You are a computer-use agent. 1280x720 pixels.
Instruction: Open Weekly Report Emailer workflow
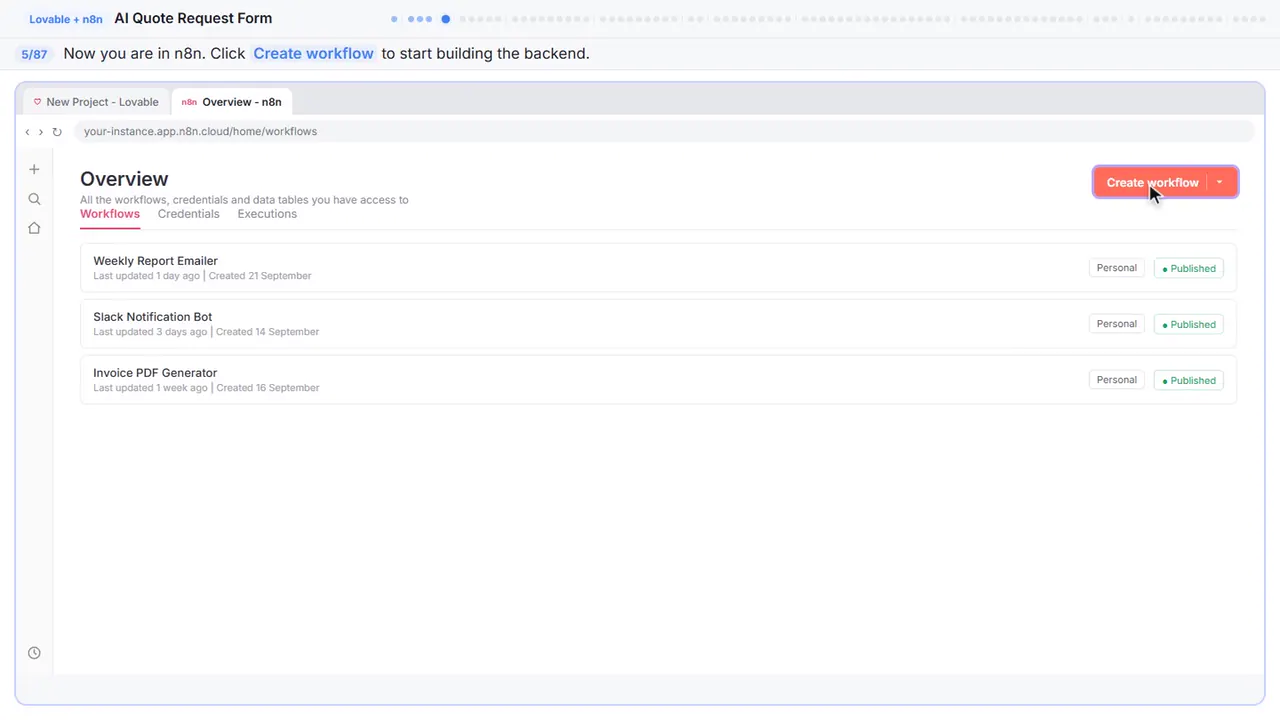[658, 268]
